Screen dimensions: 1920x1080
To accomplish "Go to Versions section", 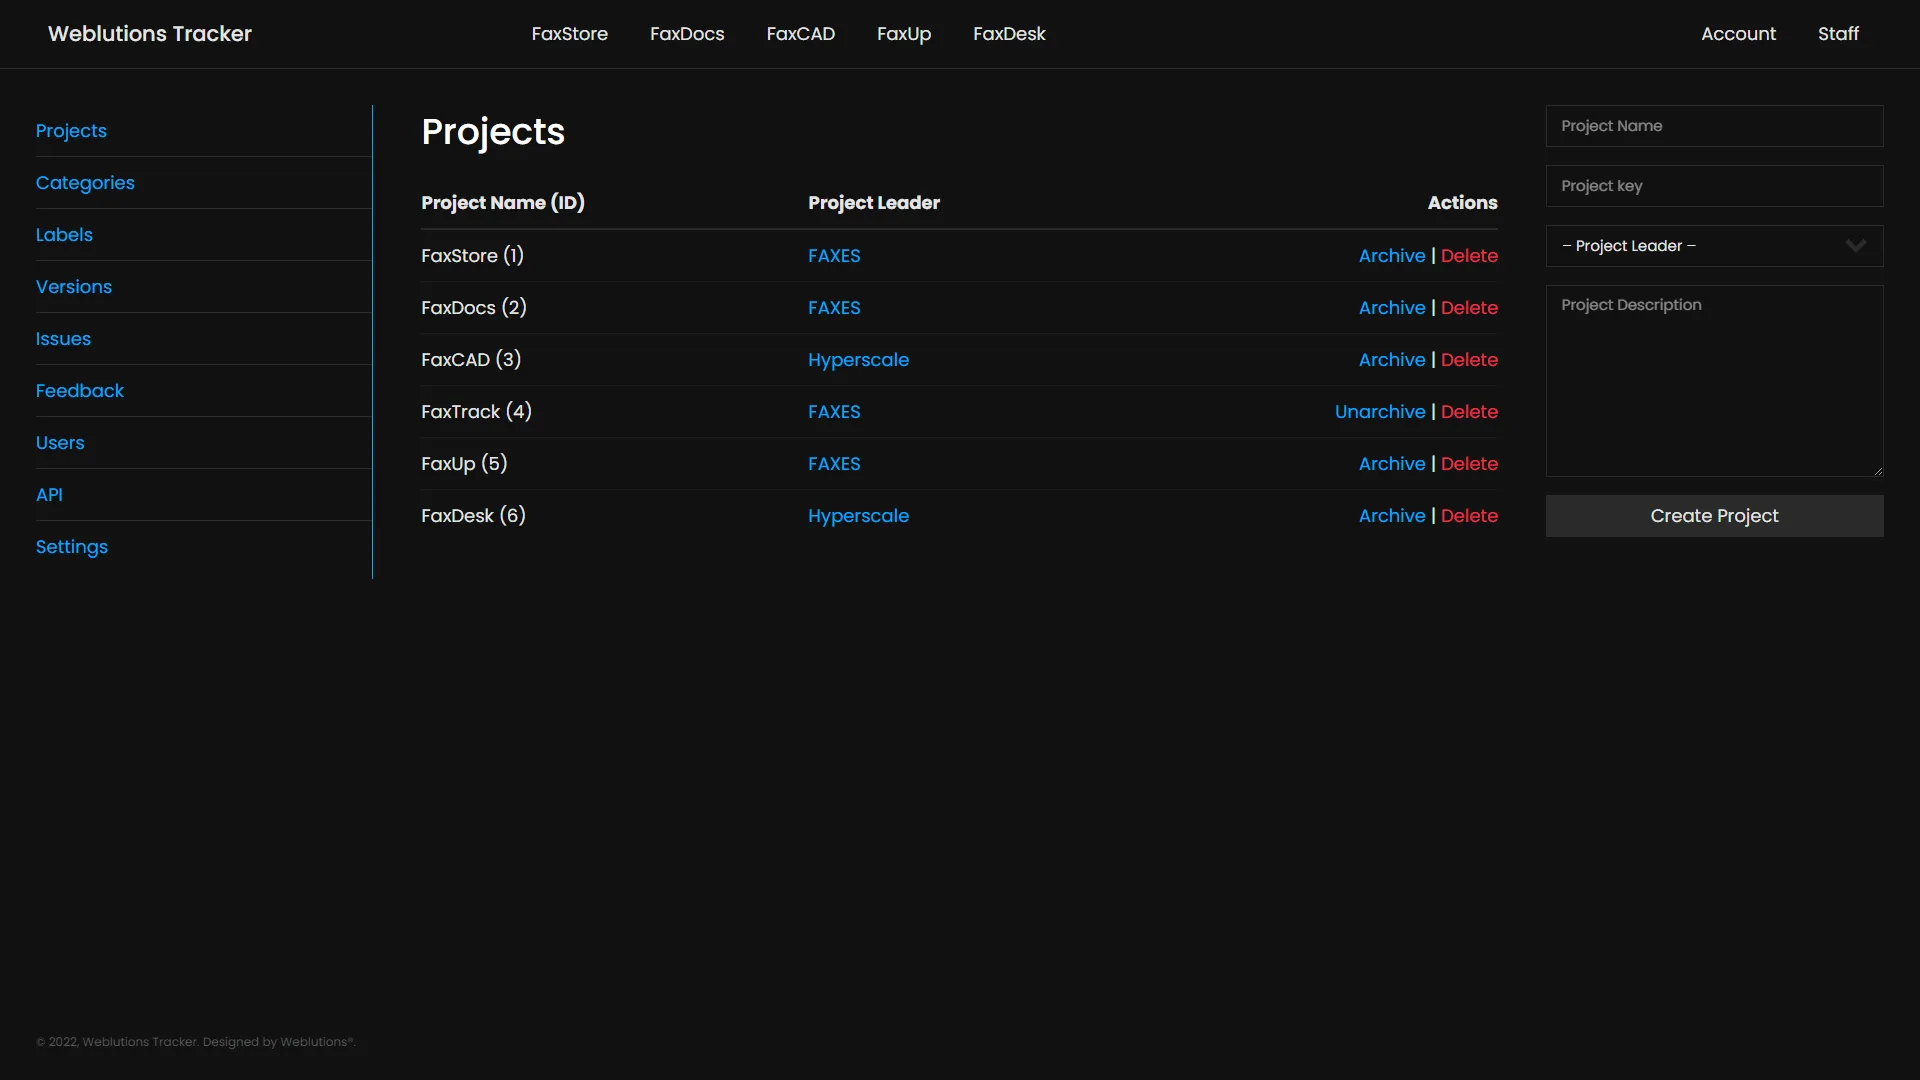I will pos(73,287).
